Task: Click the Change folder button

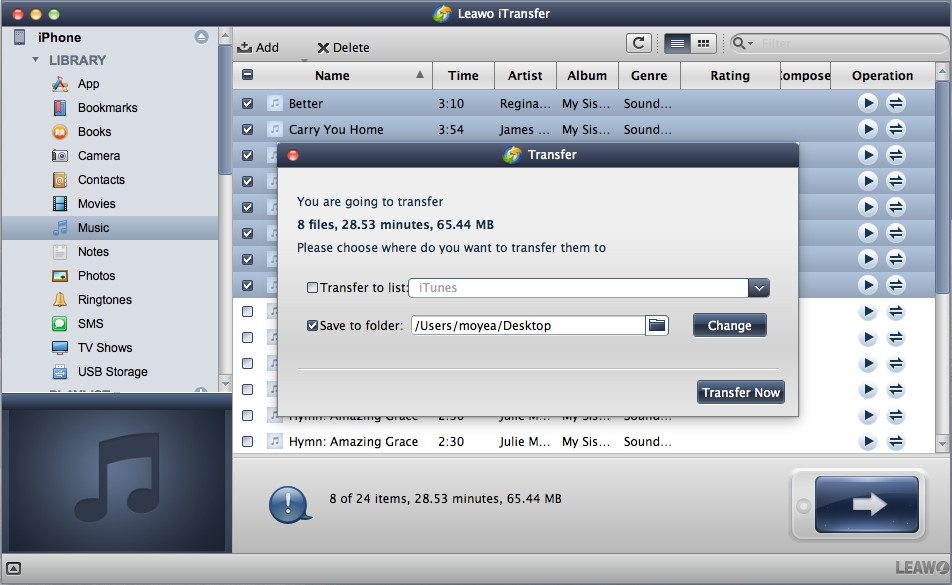Action: (729, 325)
